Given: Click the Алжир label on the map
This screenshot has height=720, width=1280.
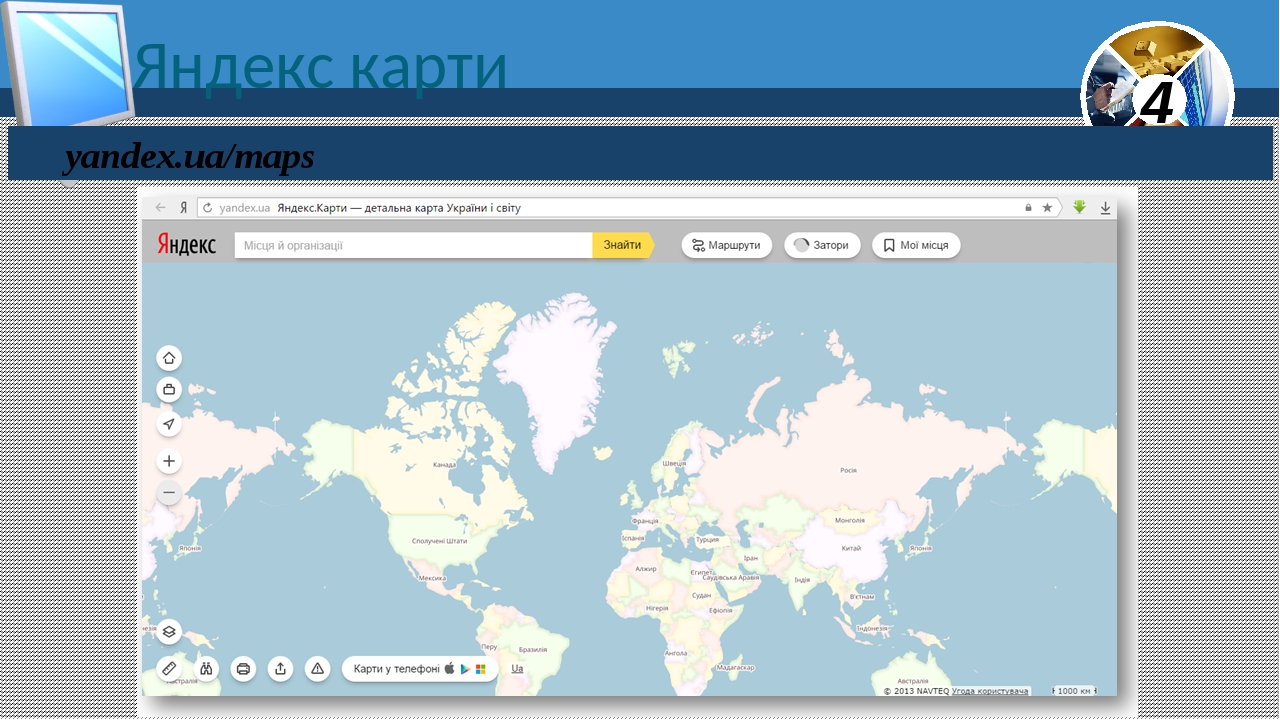Looking at the screenshot, I should [646, 569].
